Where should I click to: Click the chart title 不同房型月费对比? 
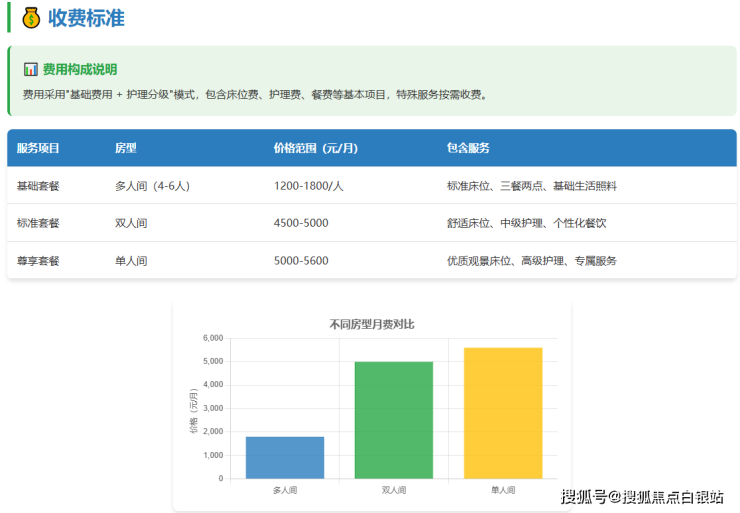tap(372, 324)
